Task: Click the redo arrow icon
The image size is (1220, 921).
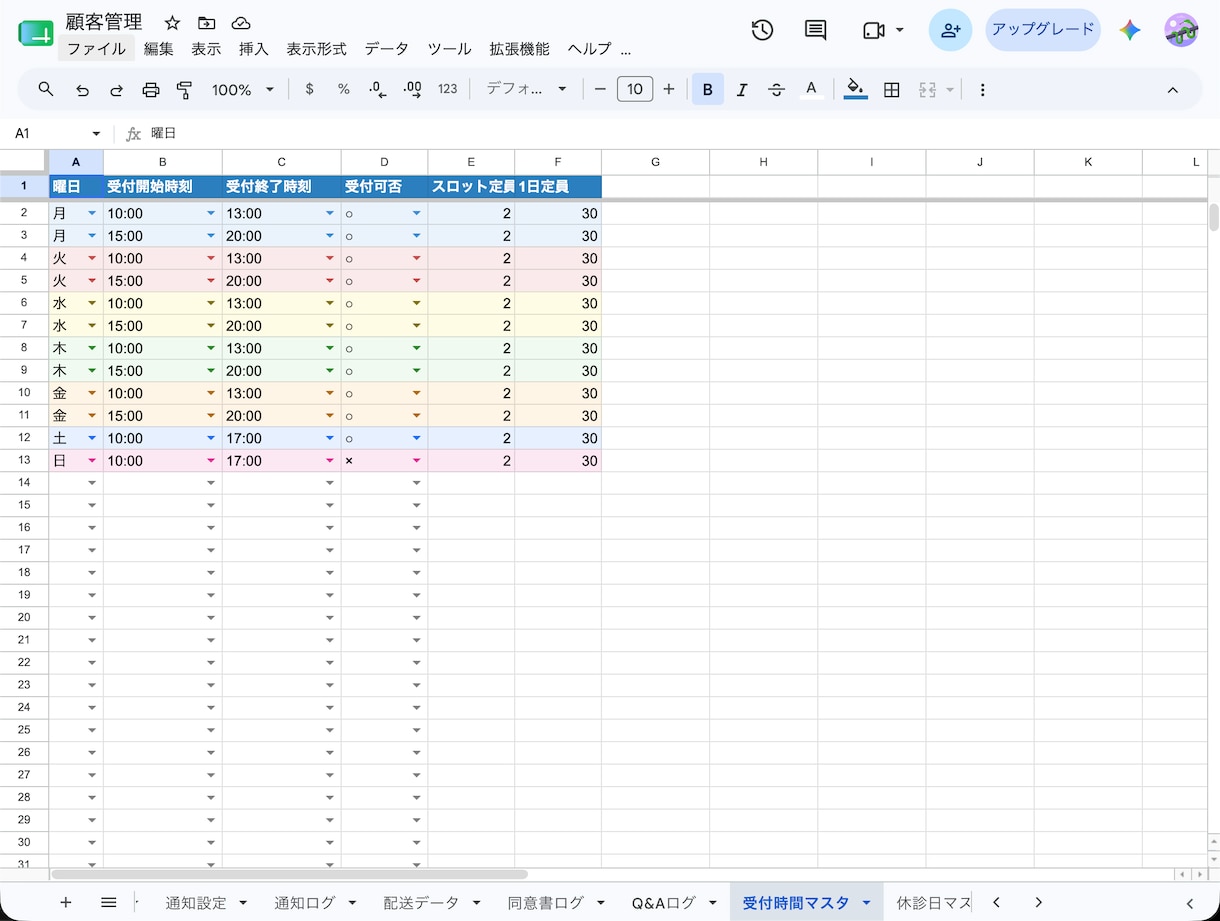Action: coord(116,89)
